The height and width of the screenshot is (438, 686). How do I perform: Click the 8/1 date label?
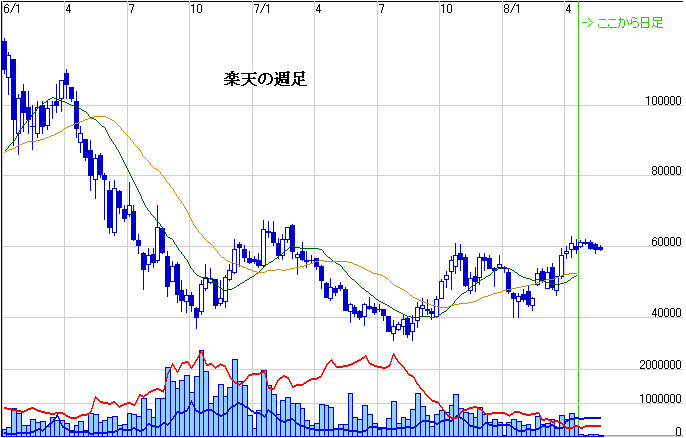click(512, 9)
